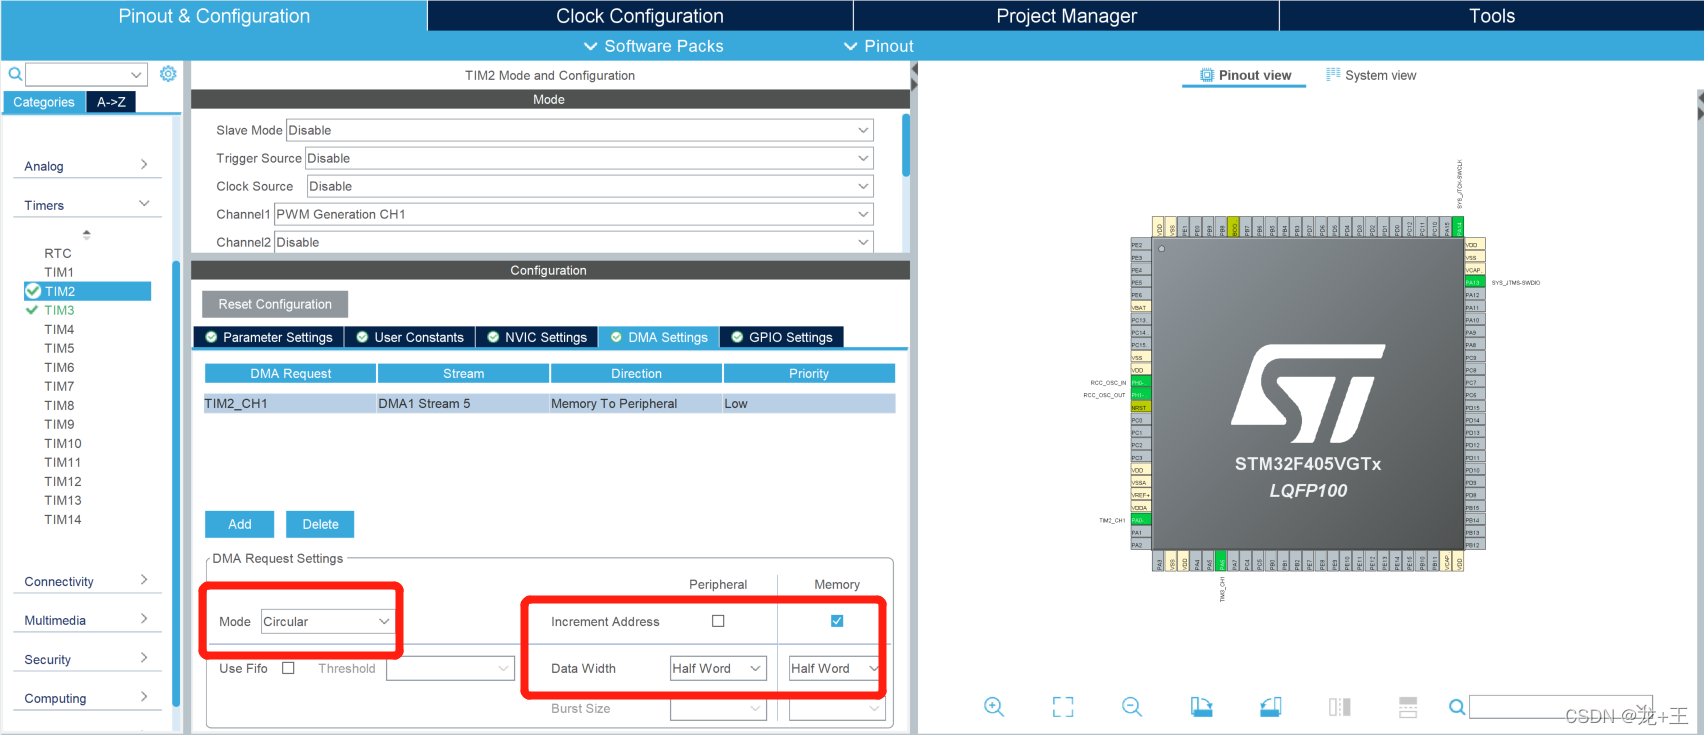This screenshot has width=1704, height=735.
Task: Open the Slave Mode dropdown
Action: [x=580, y=130]
